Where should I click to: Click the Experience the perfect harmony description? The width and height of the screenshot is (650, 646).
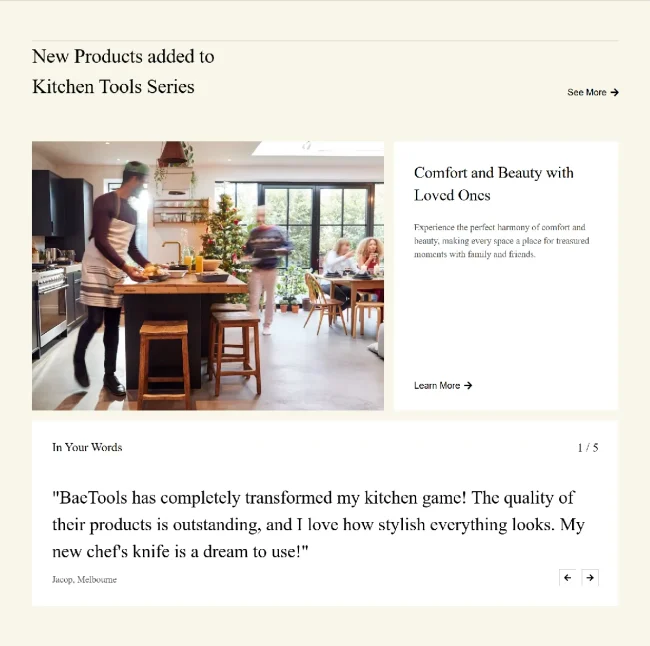point(501,240)
